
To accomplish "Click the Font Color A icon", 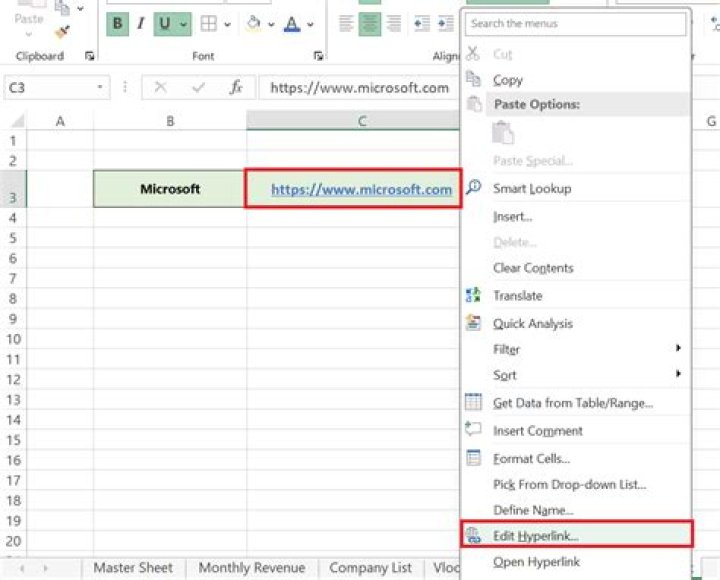I will (x=292, y=23).
